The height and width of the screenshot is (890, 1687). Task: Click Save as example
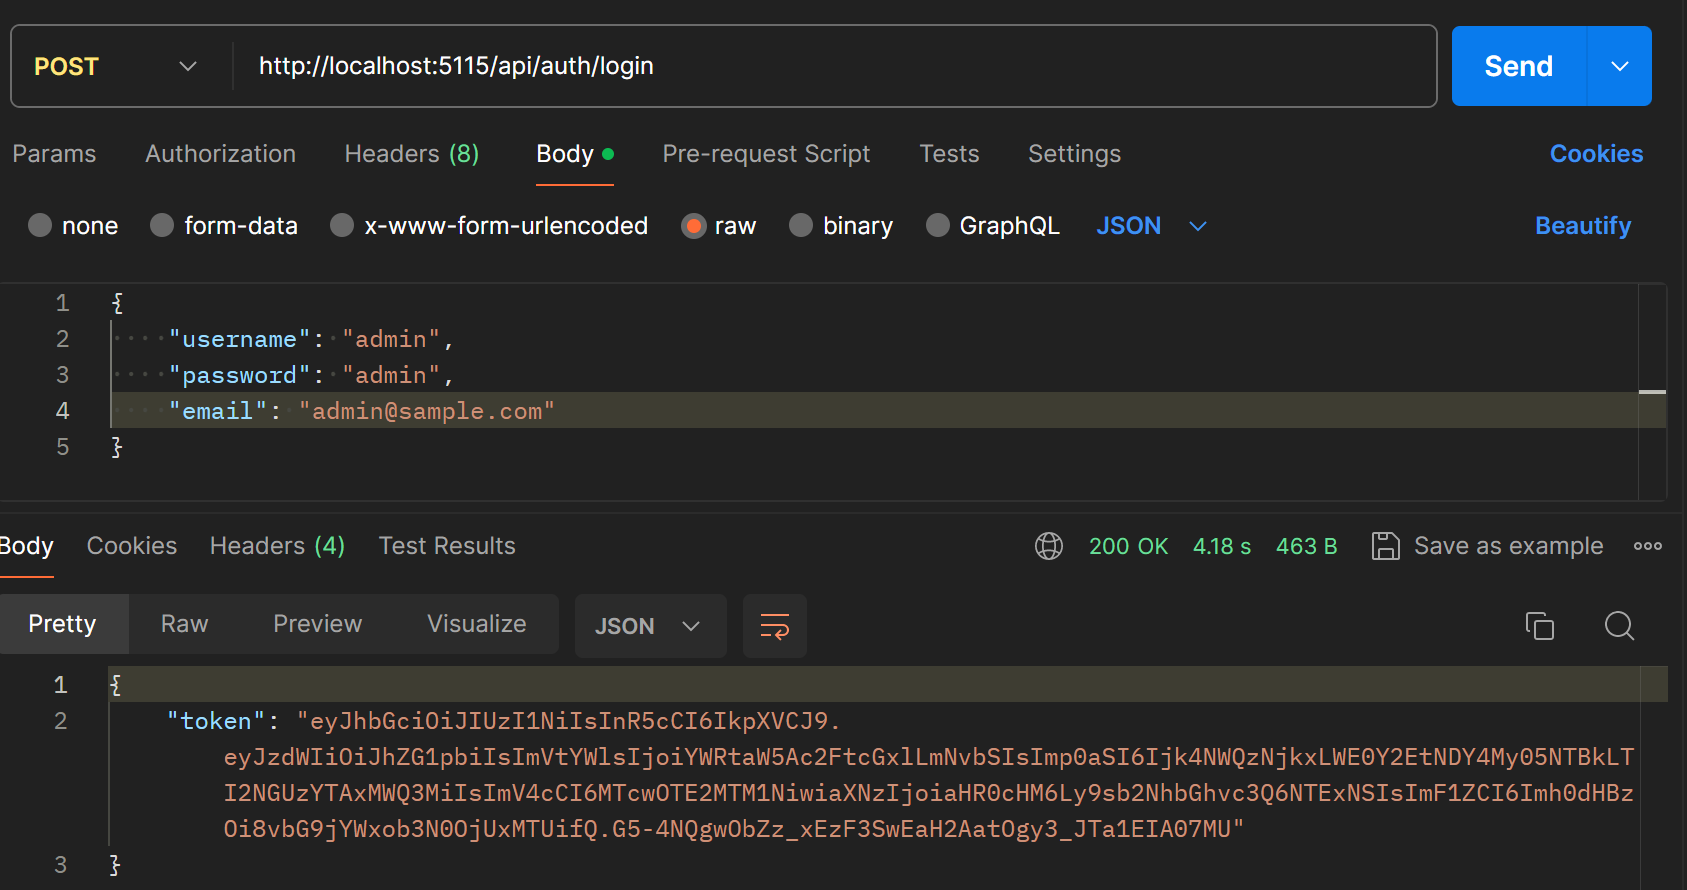coord(1508,546)
